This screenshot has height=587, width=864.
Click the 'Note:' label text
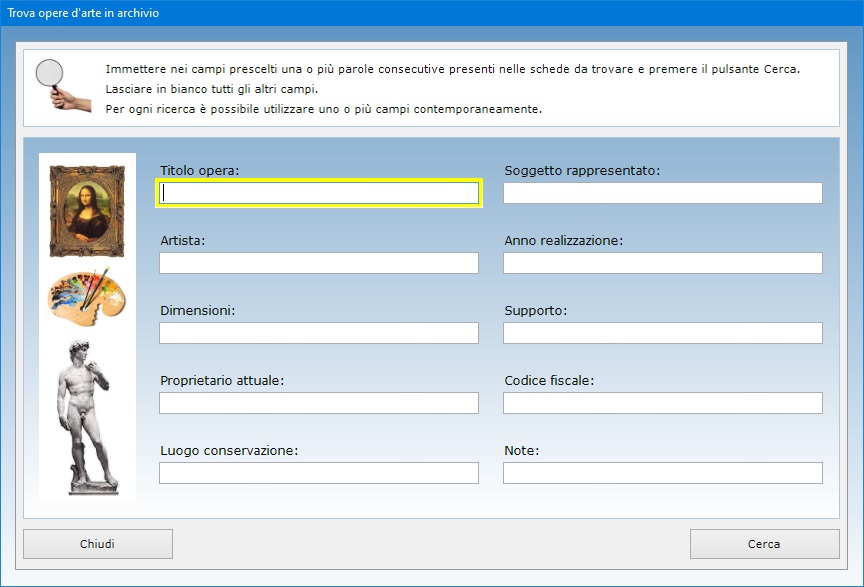tap(521, 451)
